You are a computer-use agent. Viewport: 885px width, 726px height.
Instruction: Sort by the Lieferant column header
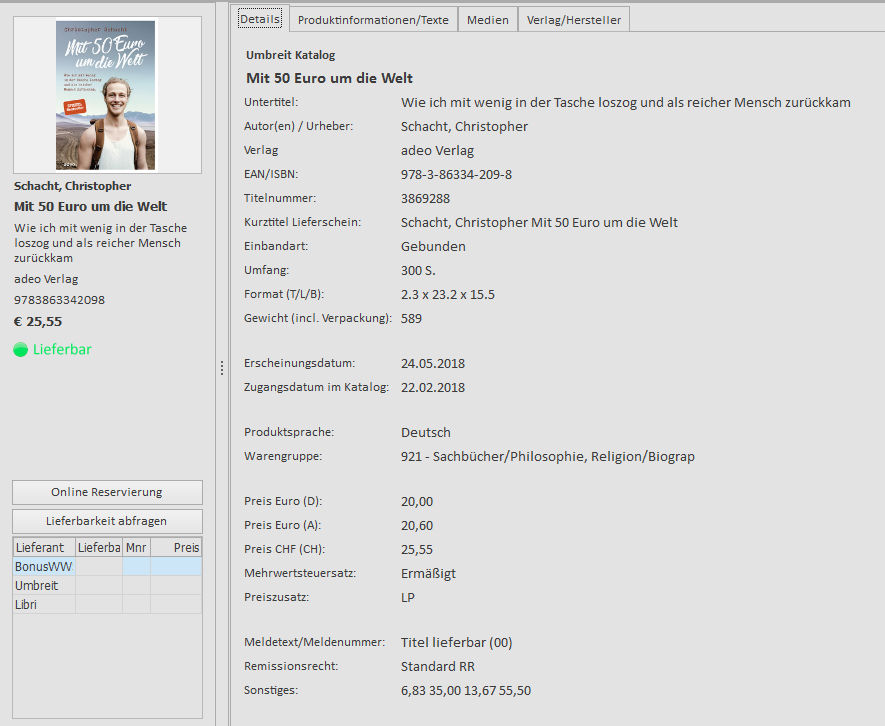[43, 548]
